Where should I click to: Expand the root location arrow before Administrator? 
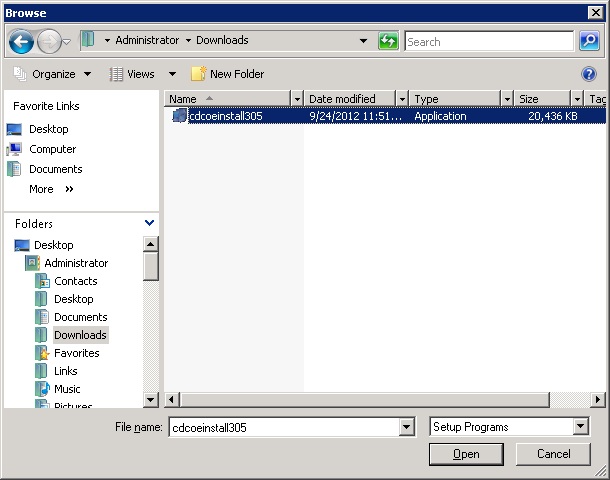[107, 40]
